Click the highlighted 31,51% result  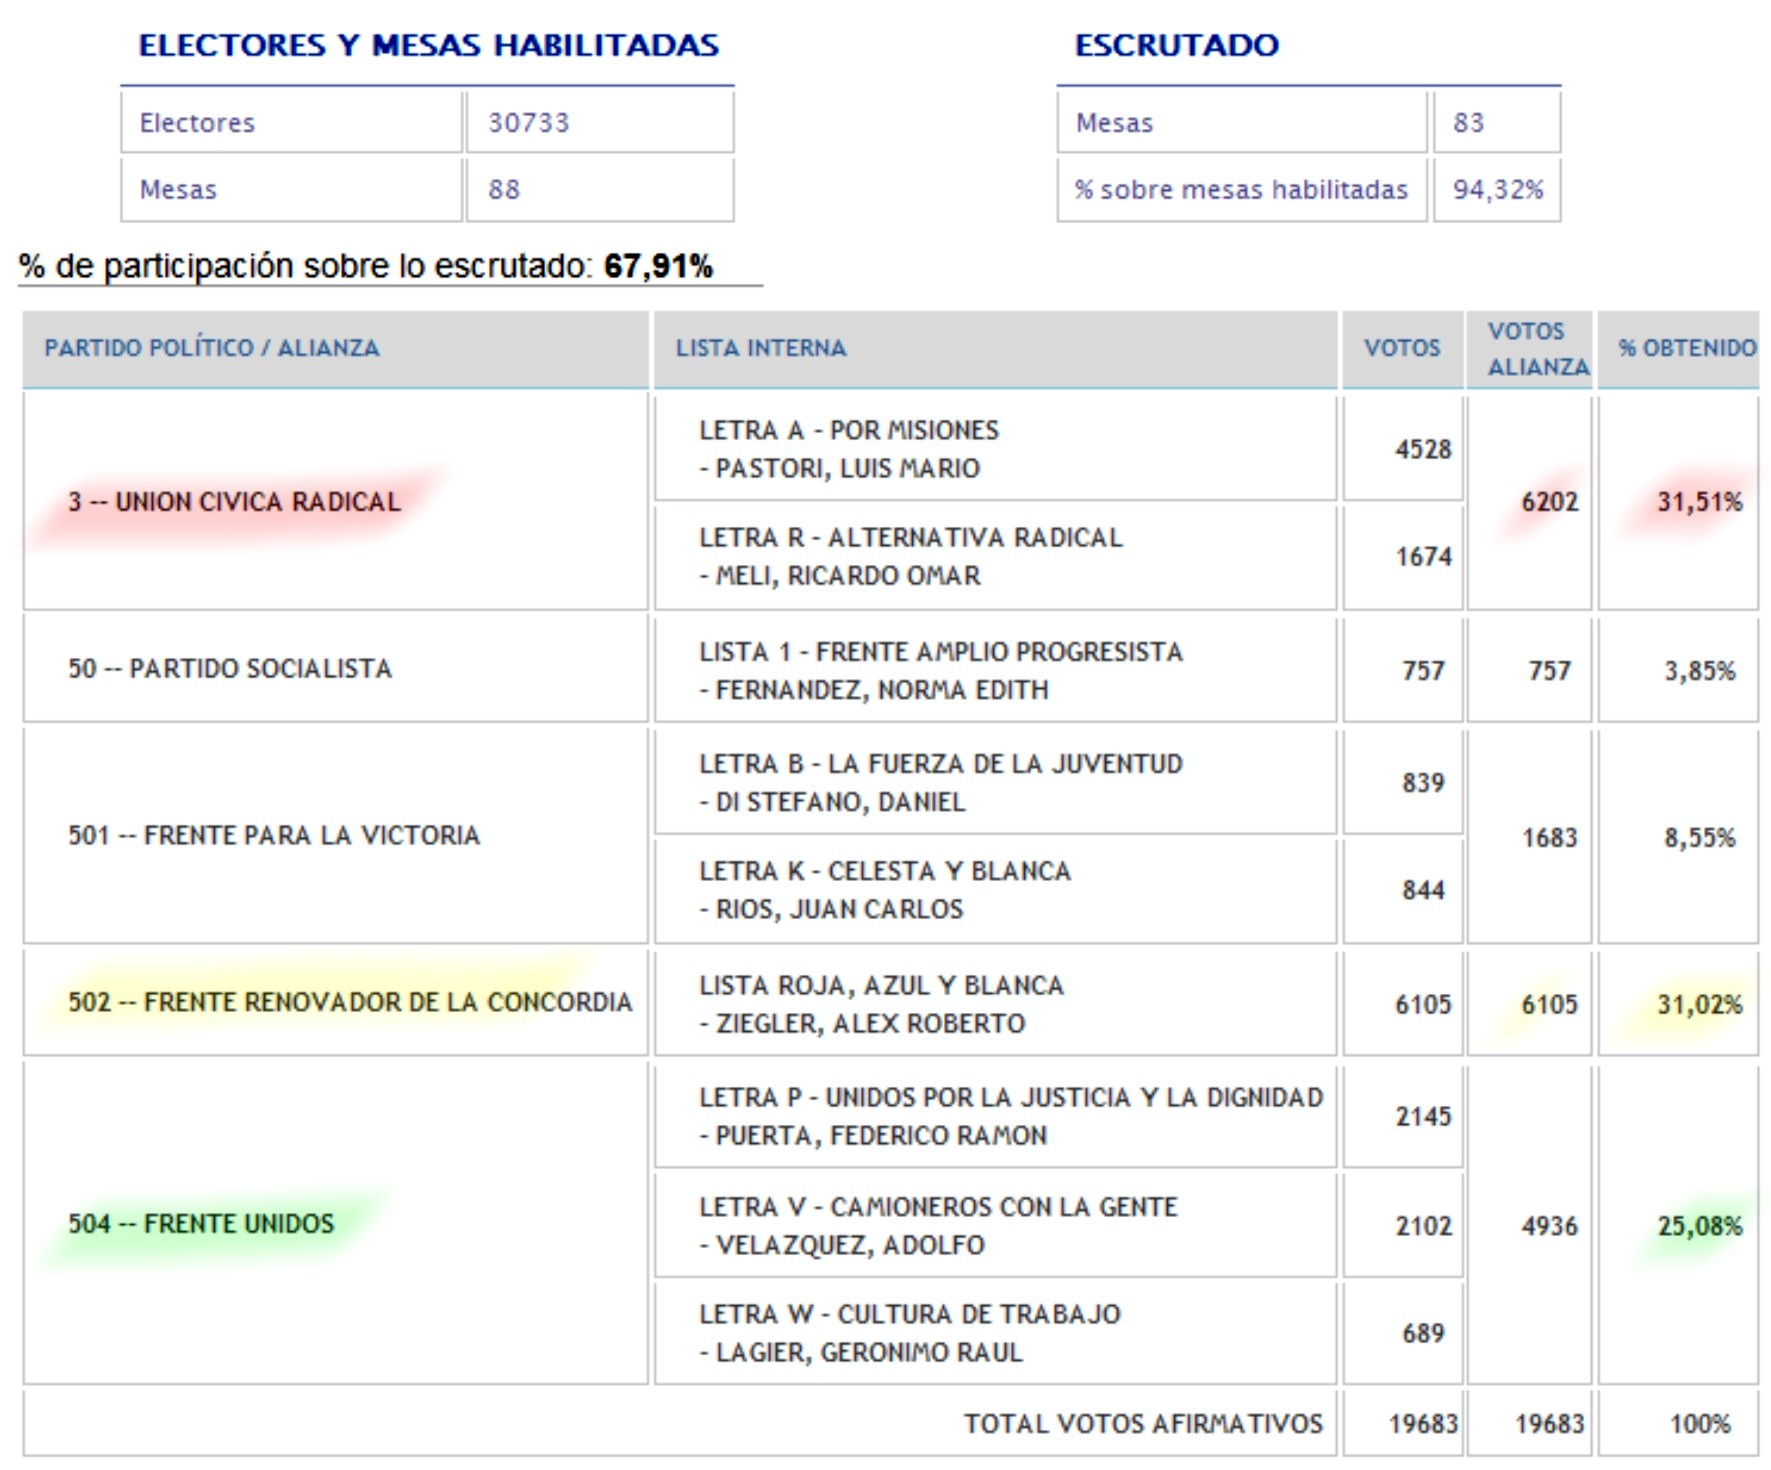pyautogui.click(x=1699, y=502)
